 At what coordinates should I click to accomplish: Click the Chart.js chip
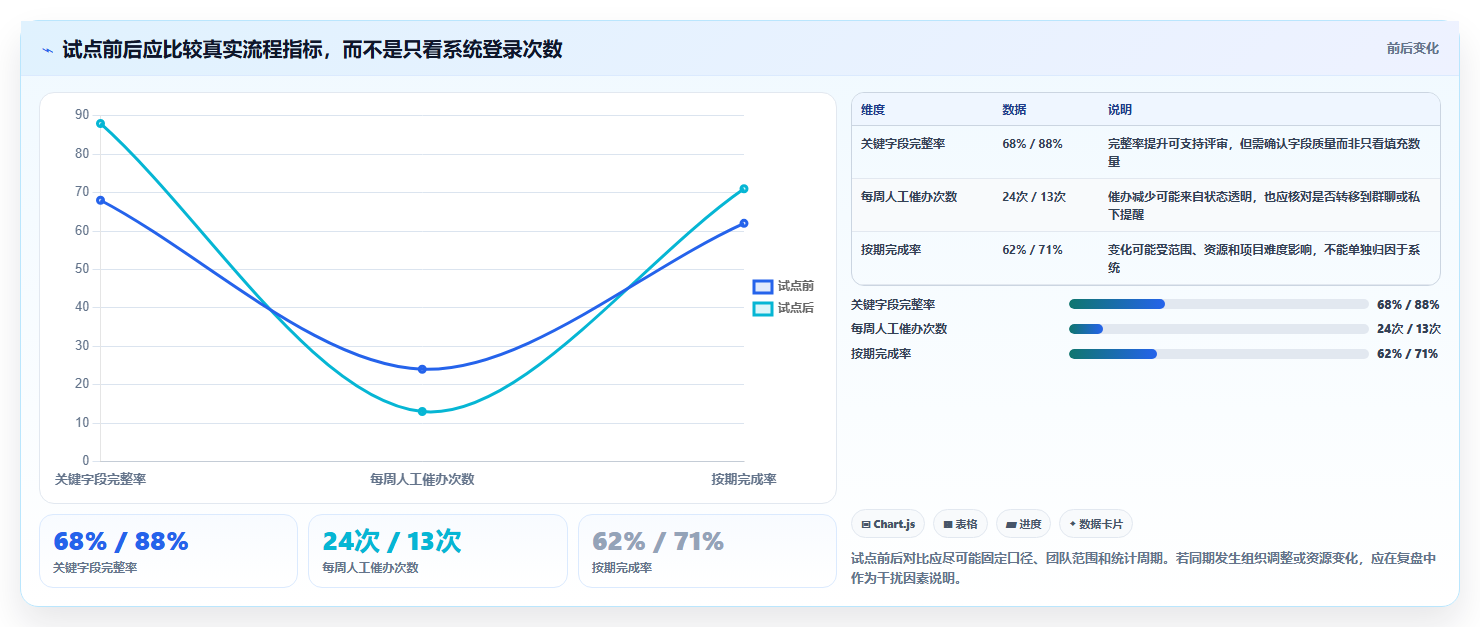point(888,524)
